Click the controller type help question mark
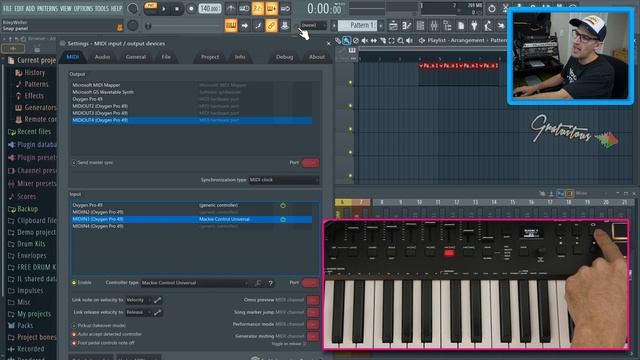The image size is (640, 360). point(270,283)
